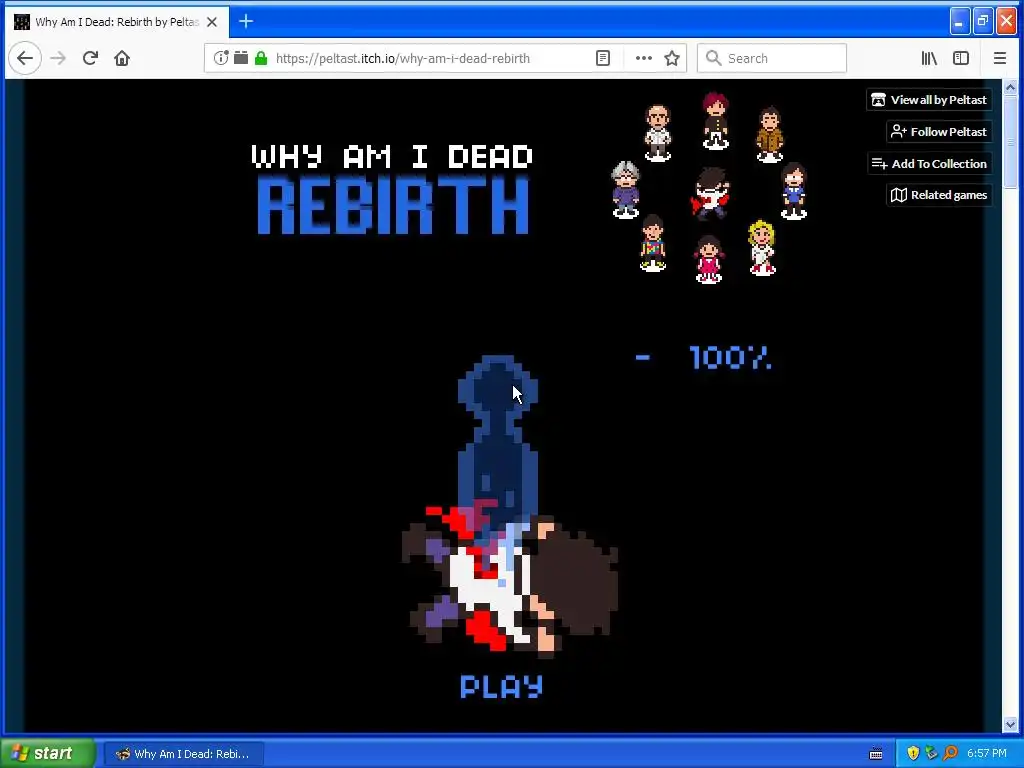Click the page scrollbar up arrow
The width and height of the screenshot is (1024, 768).
[x=1010, y=87]
